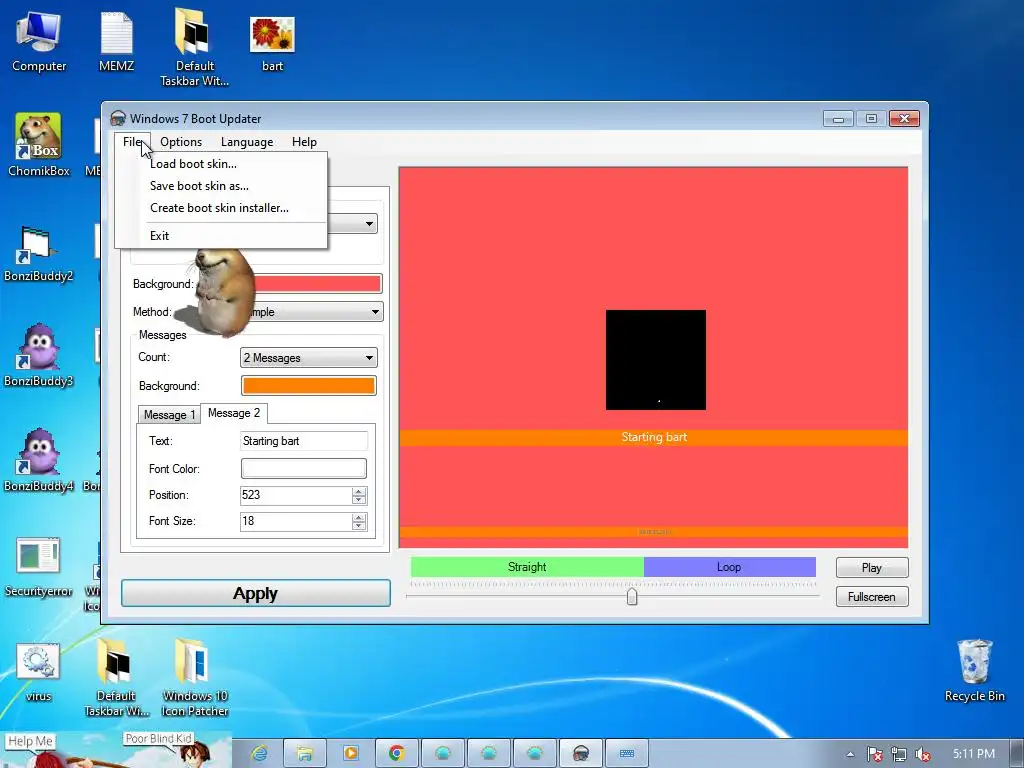Choose Save boot skin as...

click(221, 186)
